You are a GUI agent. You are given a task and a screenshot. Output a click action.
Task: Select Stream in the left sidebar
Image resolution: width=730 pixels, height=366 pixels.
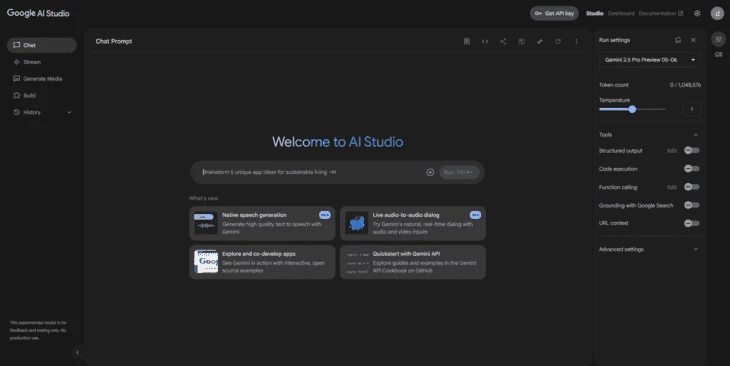[42, 62]
